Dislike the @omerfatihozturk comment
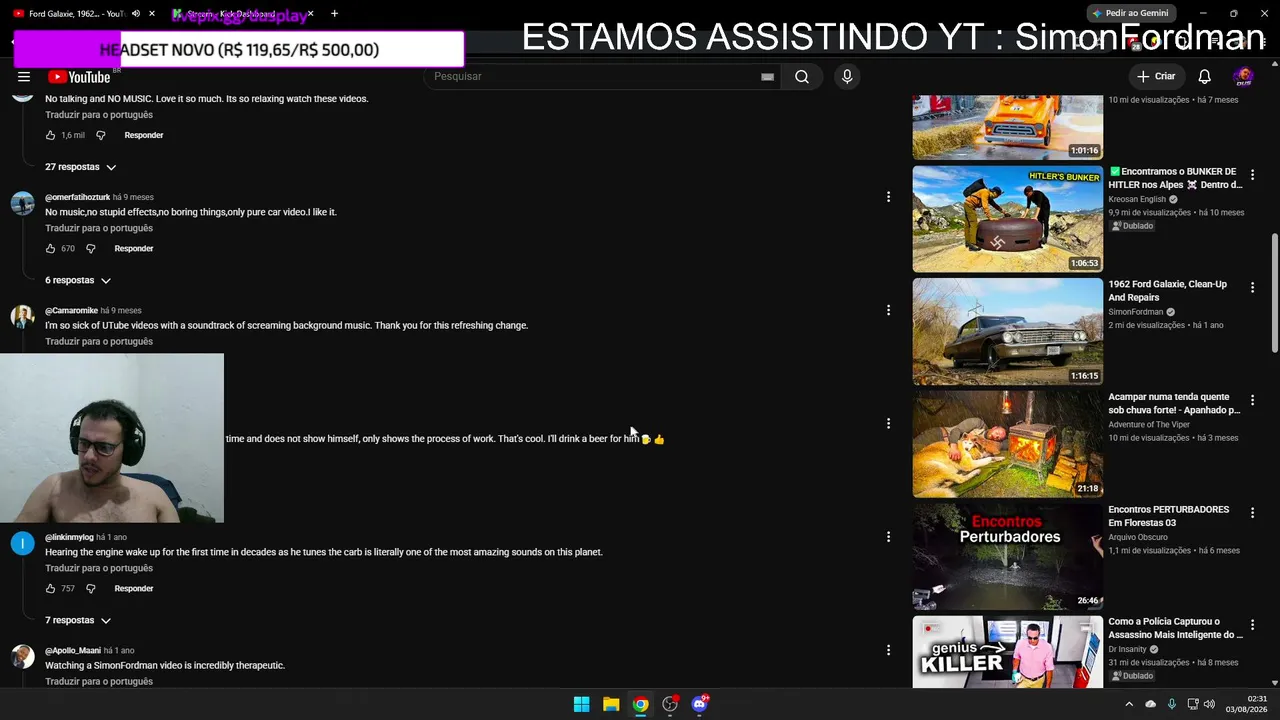Viewport: 1280px width, 720px height. pyautogui.click(x=90, y=248)
